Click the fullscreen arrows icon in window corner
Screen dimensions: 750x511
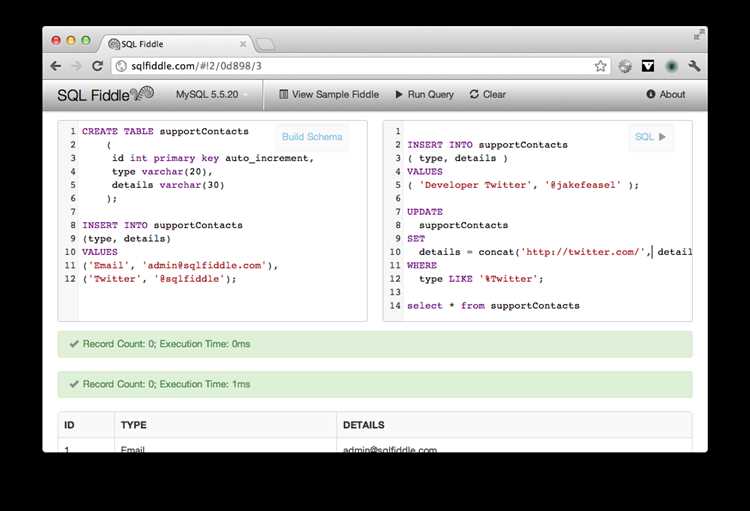(698, 35)
